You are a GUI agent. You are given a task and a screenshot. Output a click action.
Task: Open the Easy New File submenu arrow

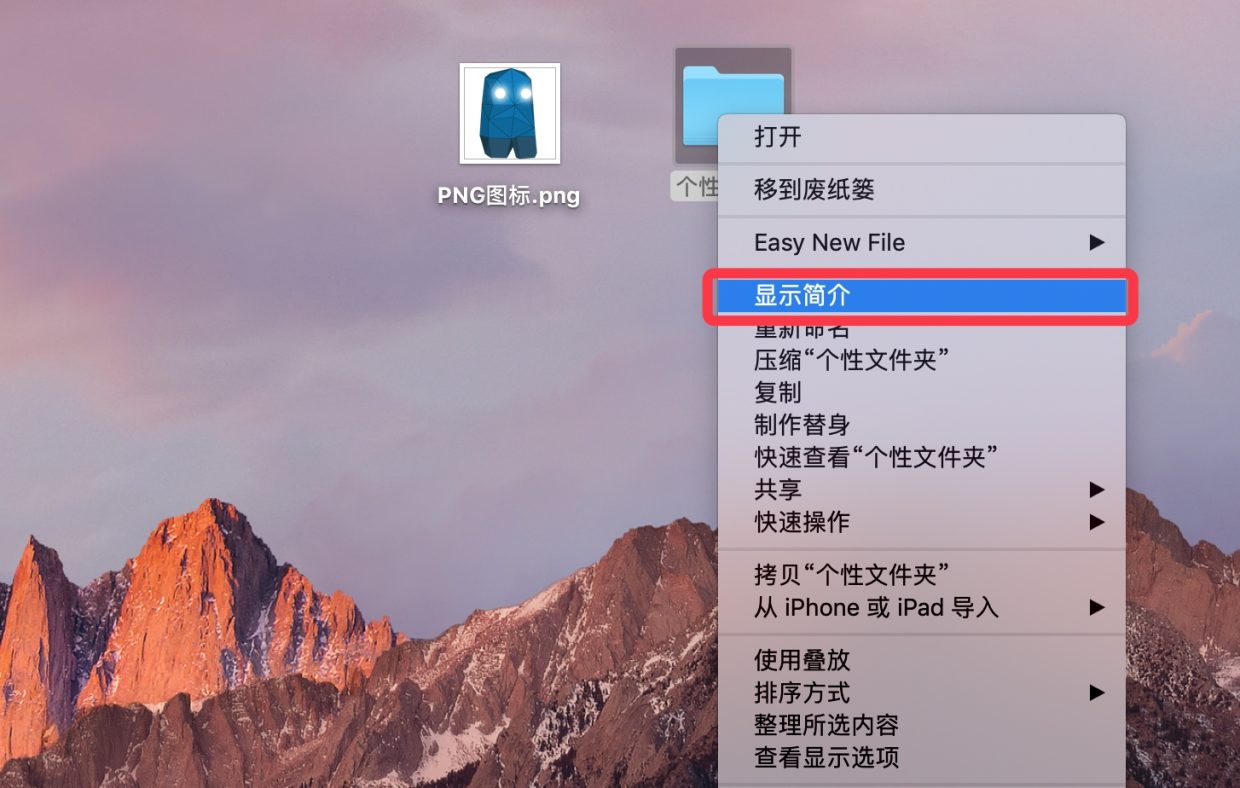click(1097, 242)
